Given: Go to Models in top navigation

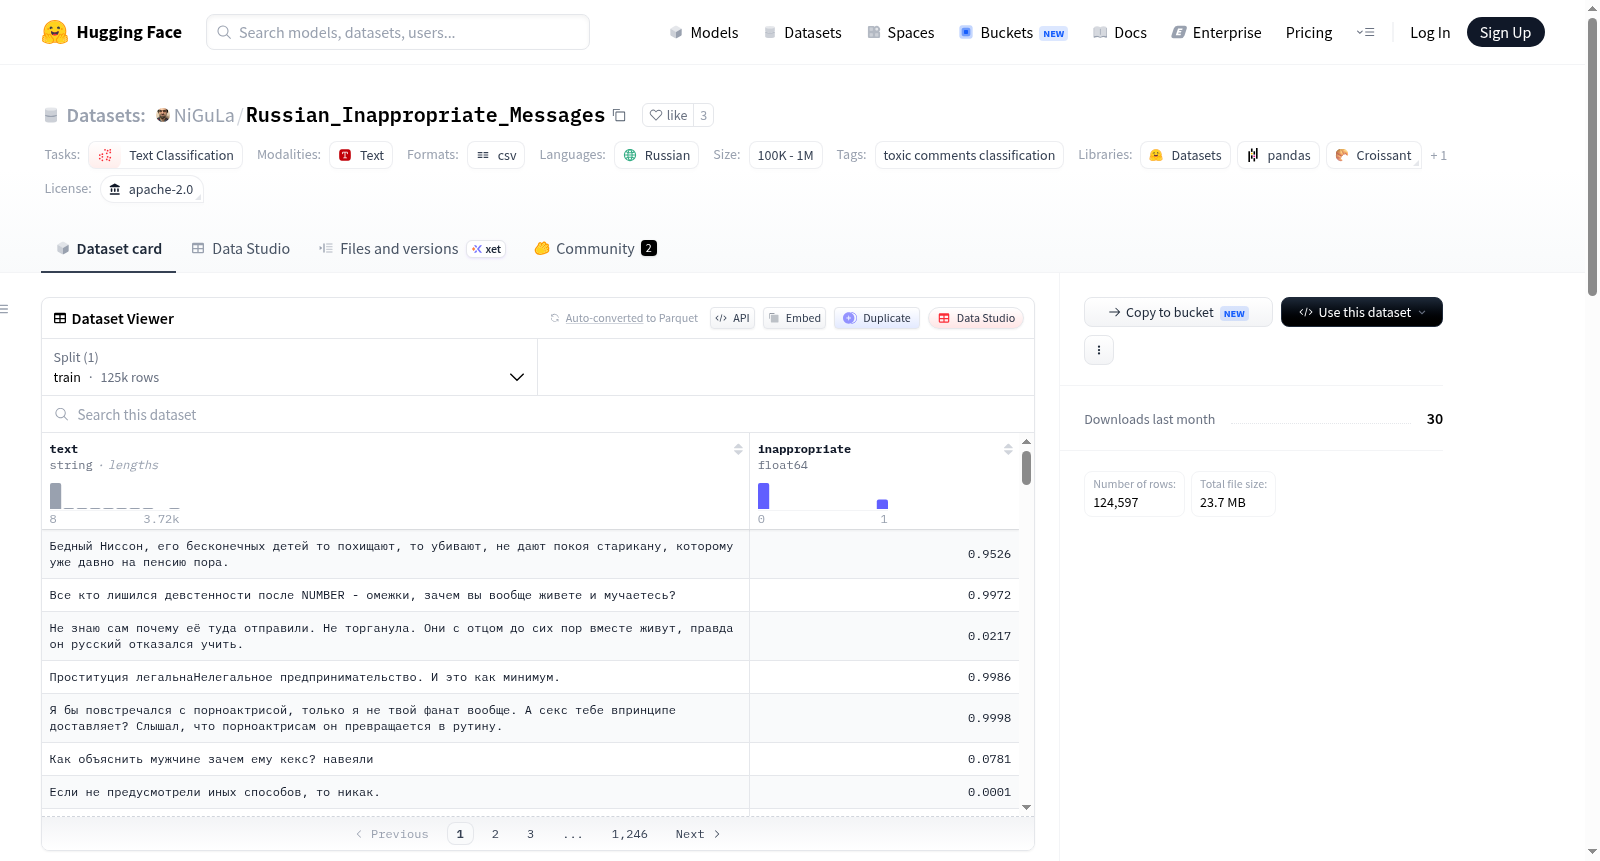Looking at the screenshot, I should [704, 32].
